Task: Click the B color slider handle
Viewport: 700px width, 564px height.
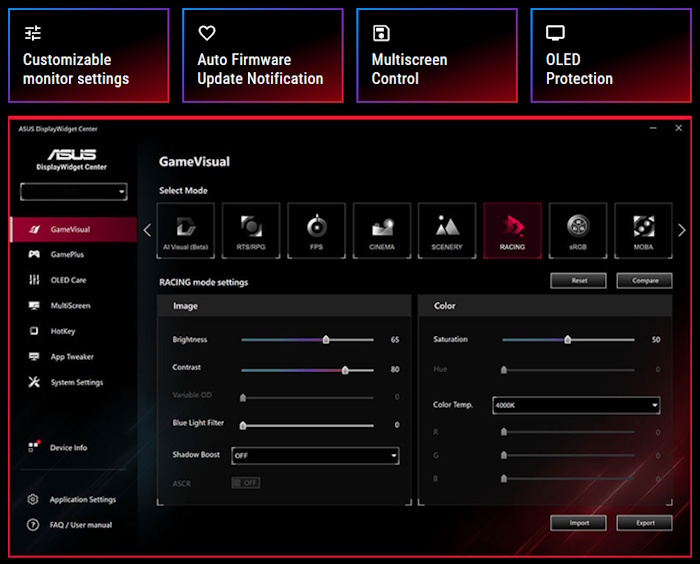Action: click(504, 478)
